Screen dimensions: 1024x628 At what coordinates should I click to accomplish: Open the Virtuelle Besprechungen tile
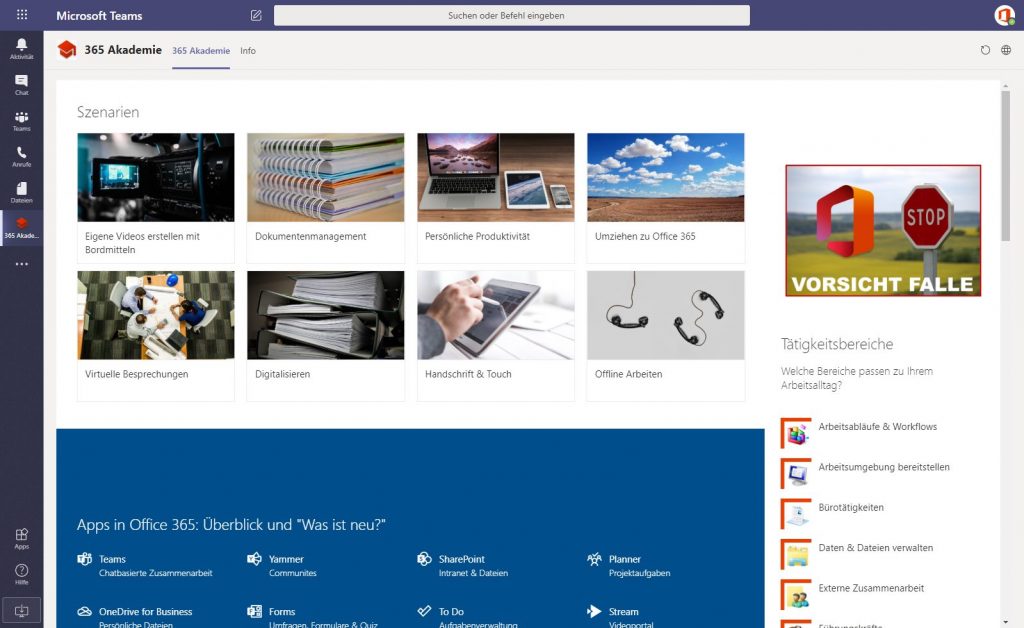click(155, 335)
